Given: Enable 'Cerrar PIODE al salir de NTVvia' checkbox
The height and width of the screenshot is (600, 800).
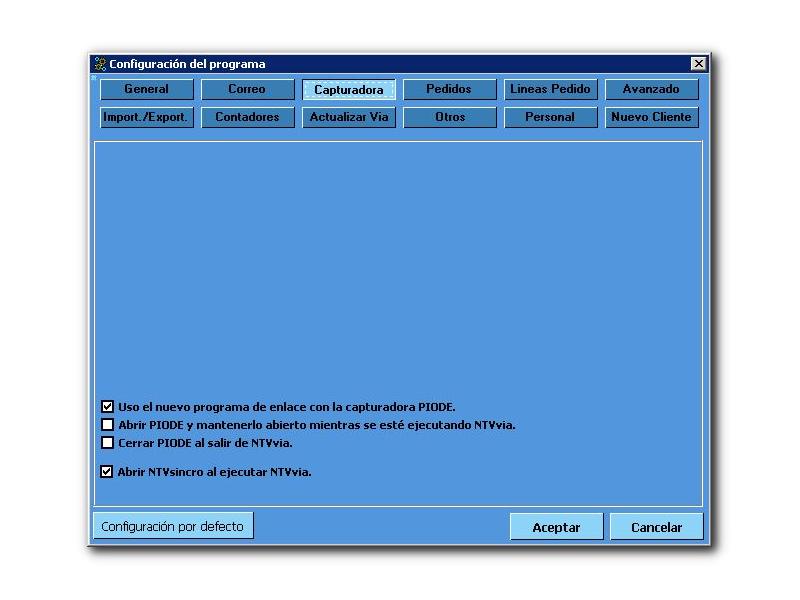Looking at the screenshot, I should (107, 442).
